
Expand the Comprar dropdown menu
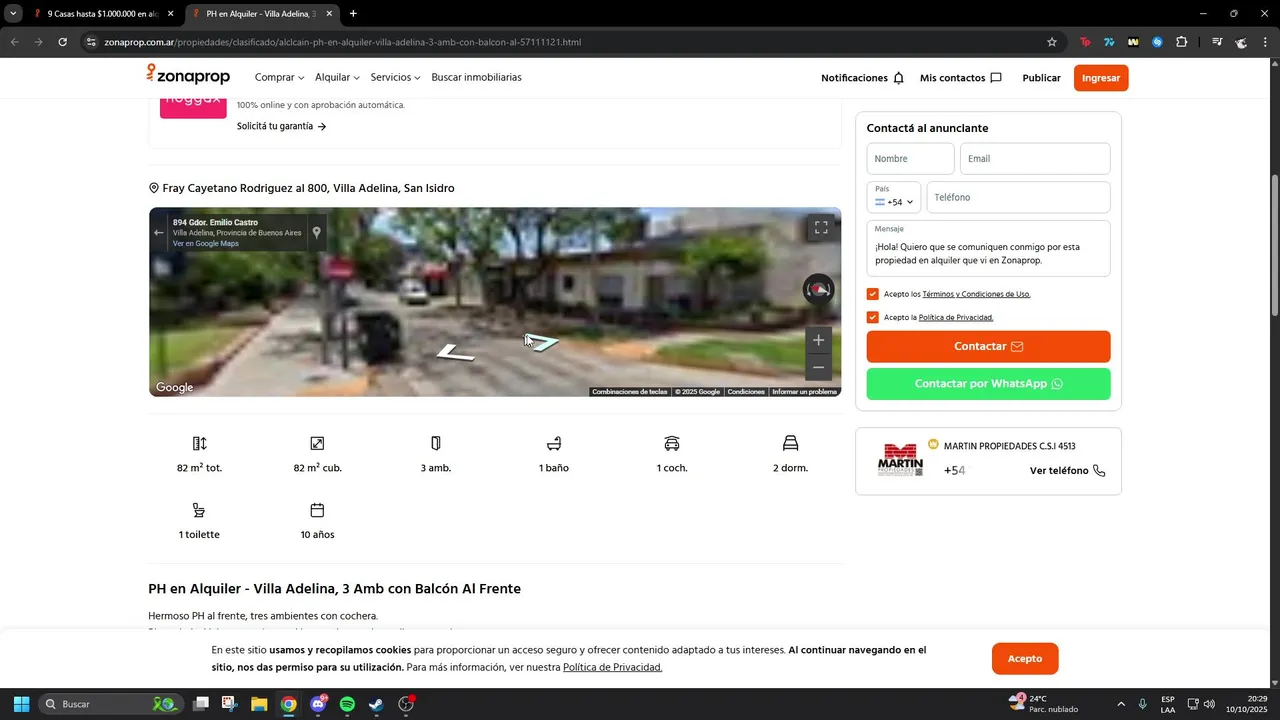point(279,77)
